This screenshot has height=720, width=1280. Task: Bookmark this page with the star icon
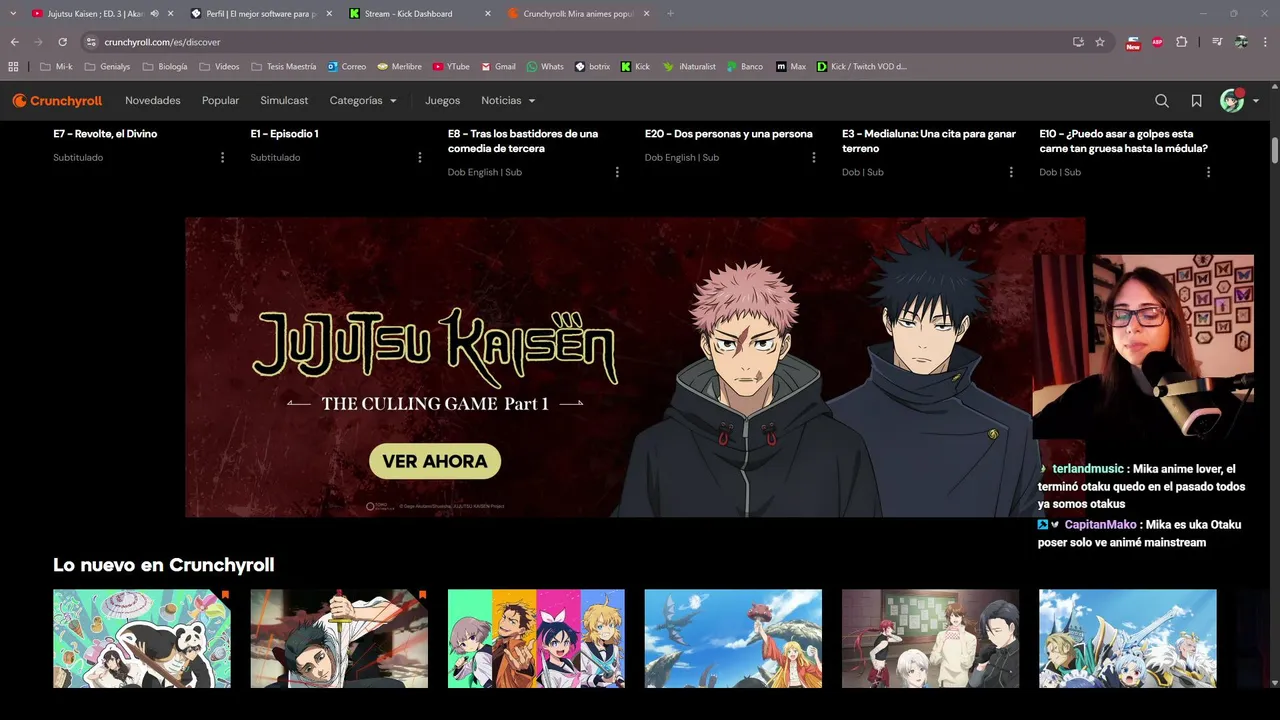1100,42
